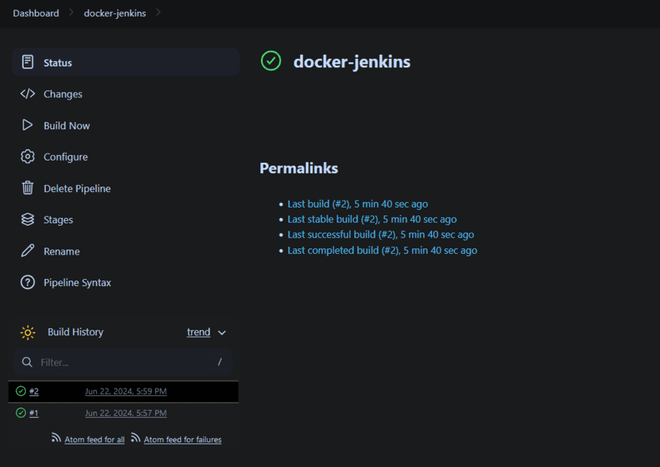This screenshot has width=660, height=467.
Task: Click the Rename pencil icon
Action: point(27,251)
